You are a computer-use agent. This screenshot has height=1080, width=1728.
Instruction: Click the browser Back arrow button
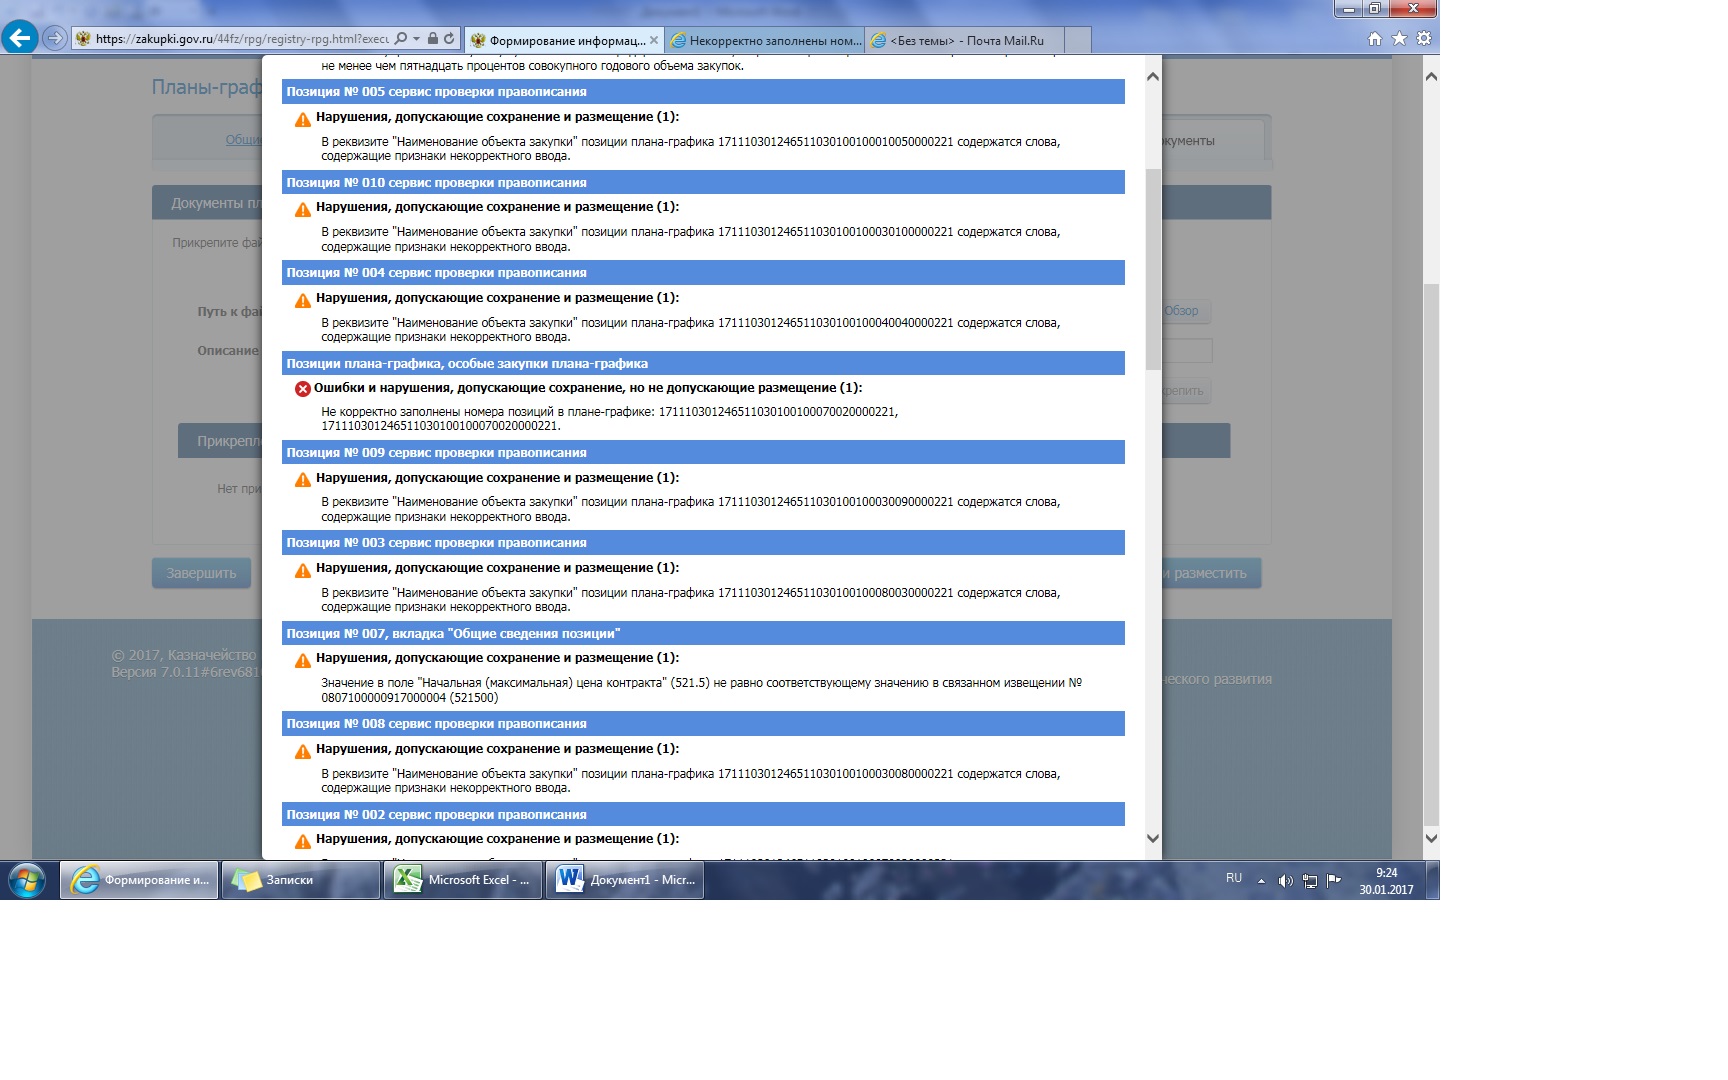pyautogui.click(x=20, y=39)
